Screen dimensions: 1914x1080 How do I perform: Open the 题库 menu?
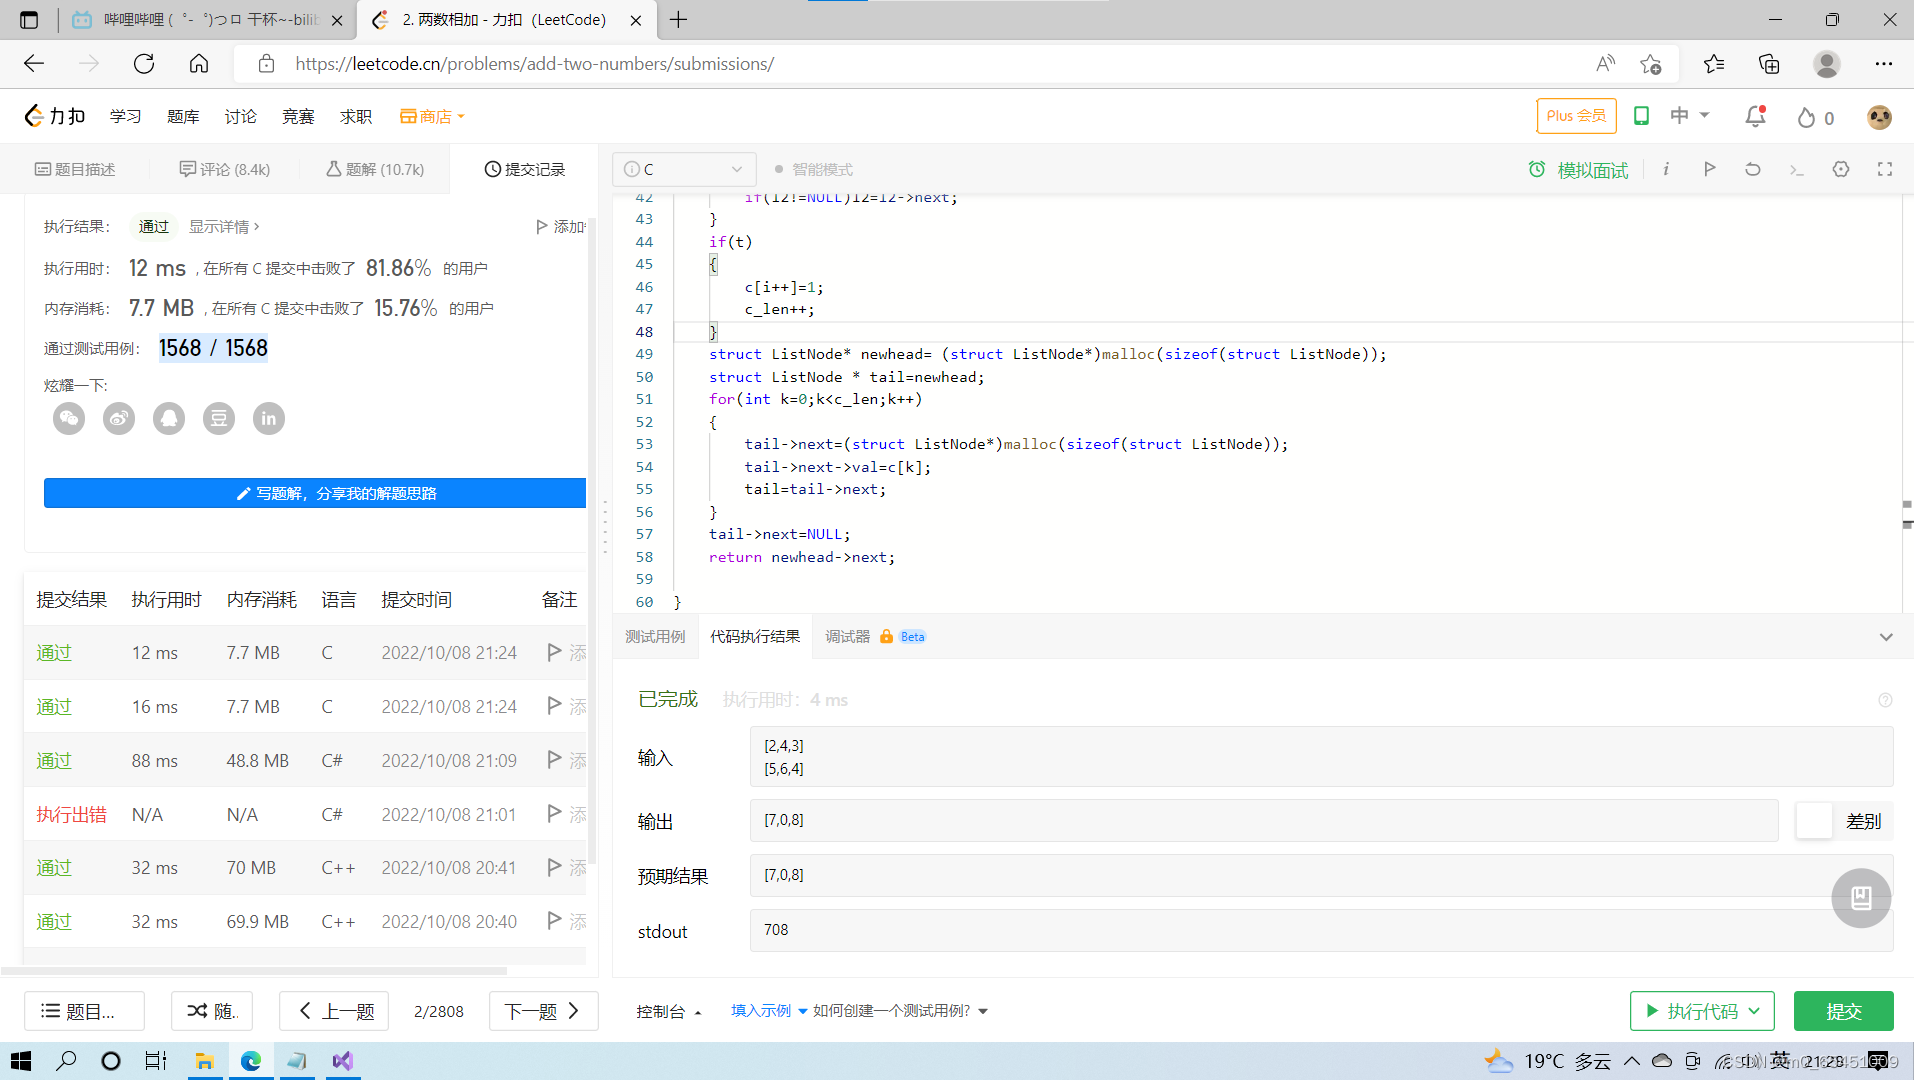(183, 116)
